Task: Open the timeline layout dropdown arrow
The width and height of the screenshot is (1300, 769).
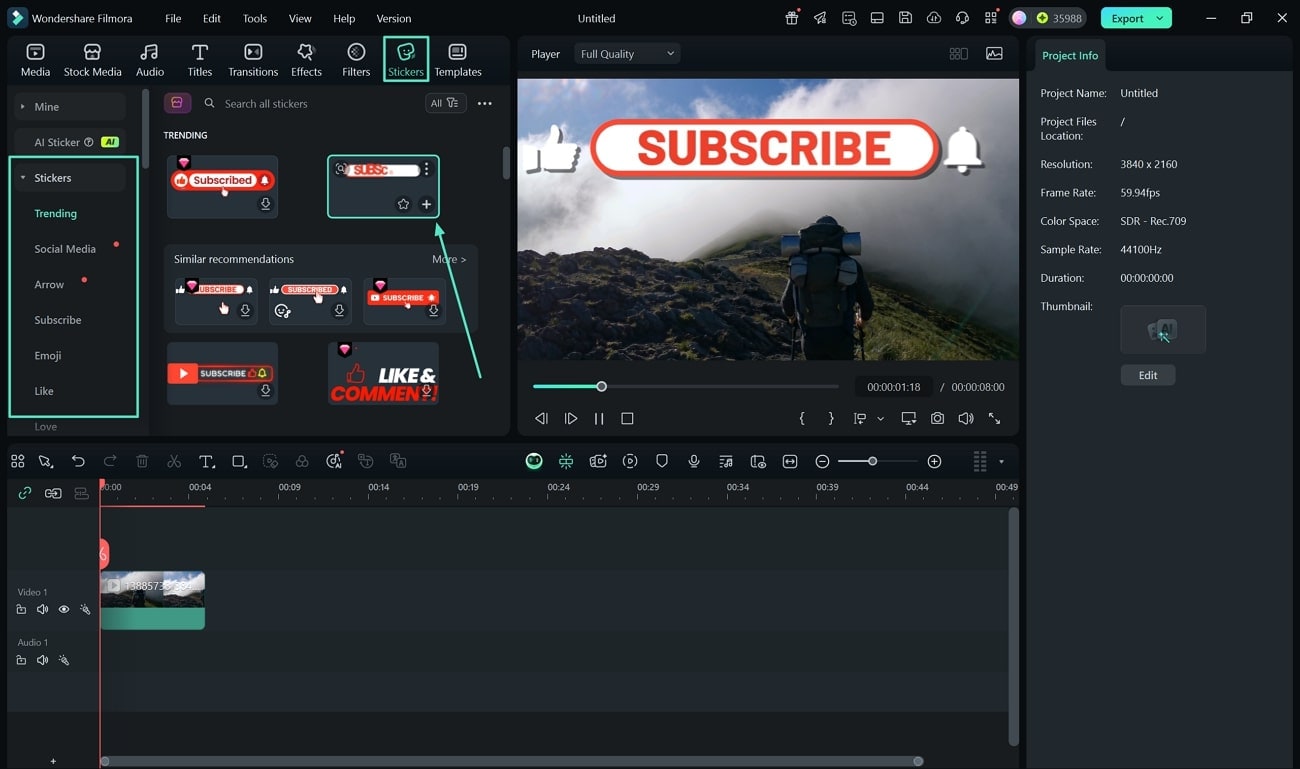Action: [1001, 462]
